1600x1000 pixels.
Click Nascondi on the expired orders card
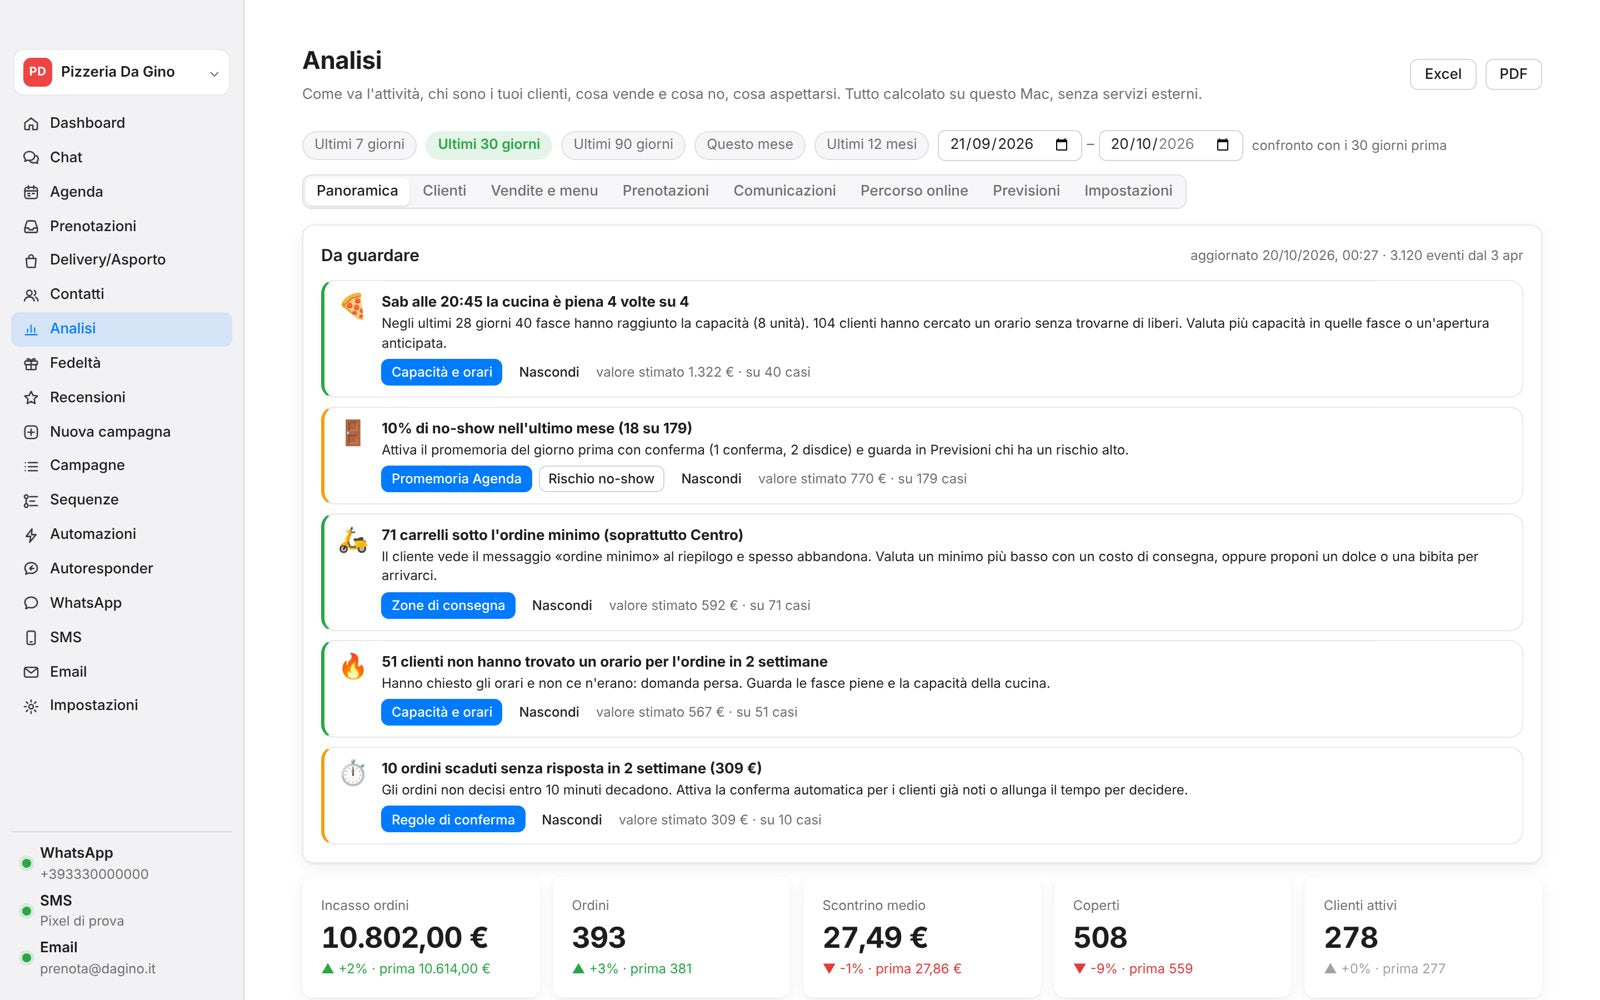(572, 820)
